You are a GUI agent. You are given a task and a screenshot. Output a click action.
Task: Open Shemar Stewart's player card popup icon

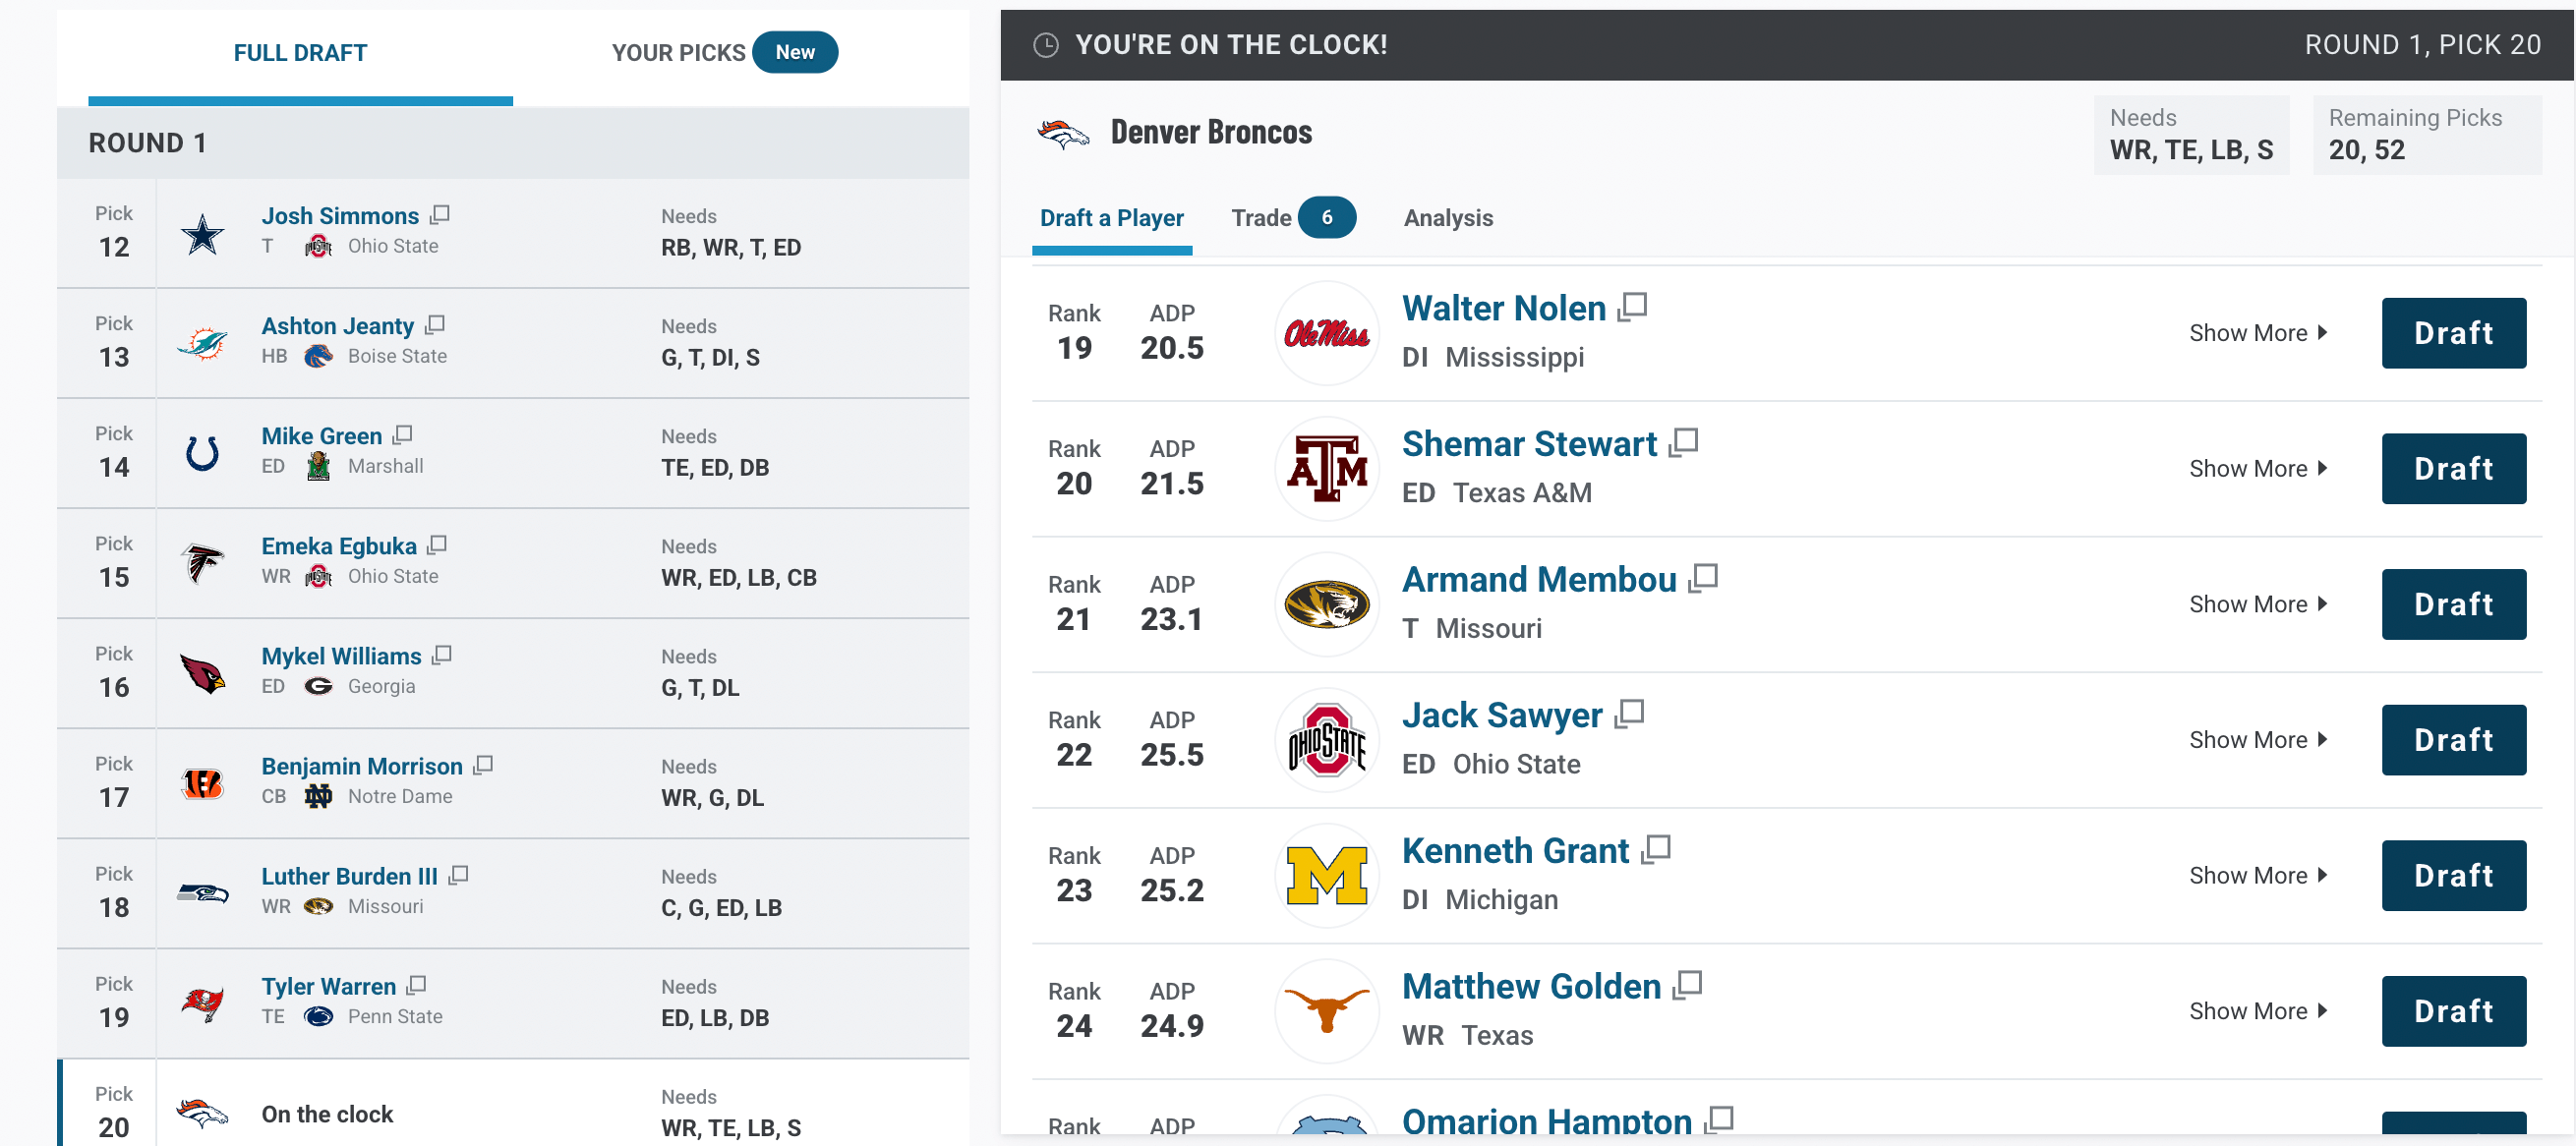click(x=1683, y=442)
